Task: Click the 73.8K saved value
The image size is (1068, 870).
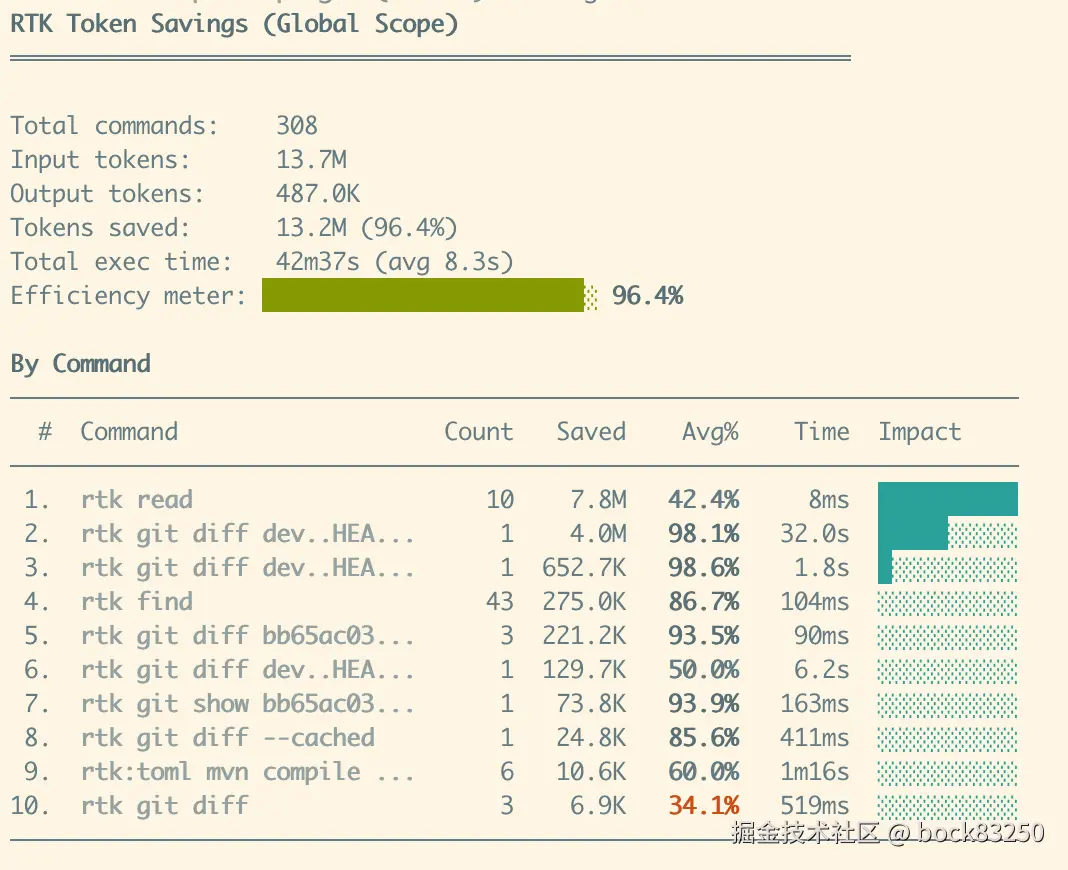Action: [591, 704]
